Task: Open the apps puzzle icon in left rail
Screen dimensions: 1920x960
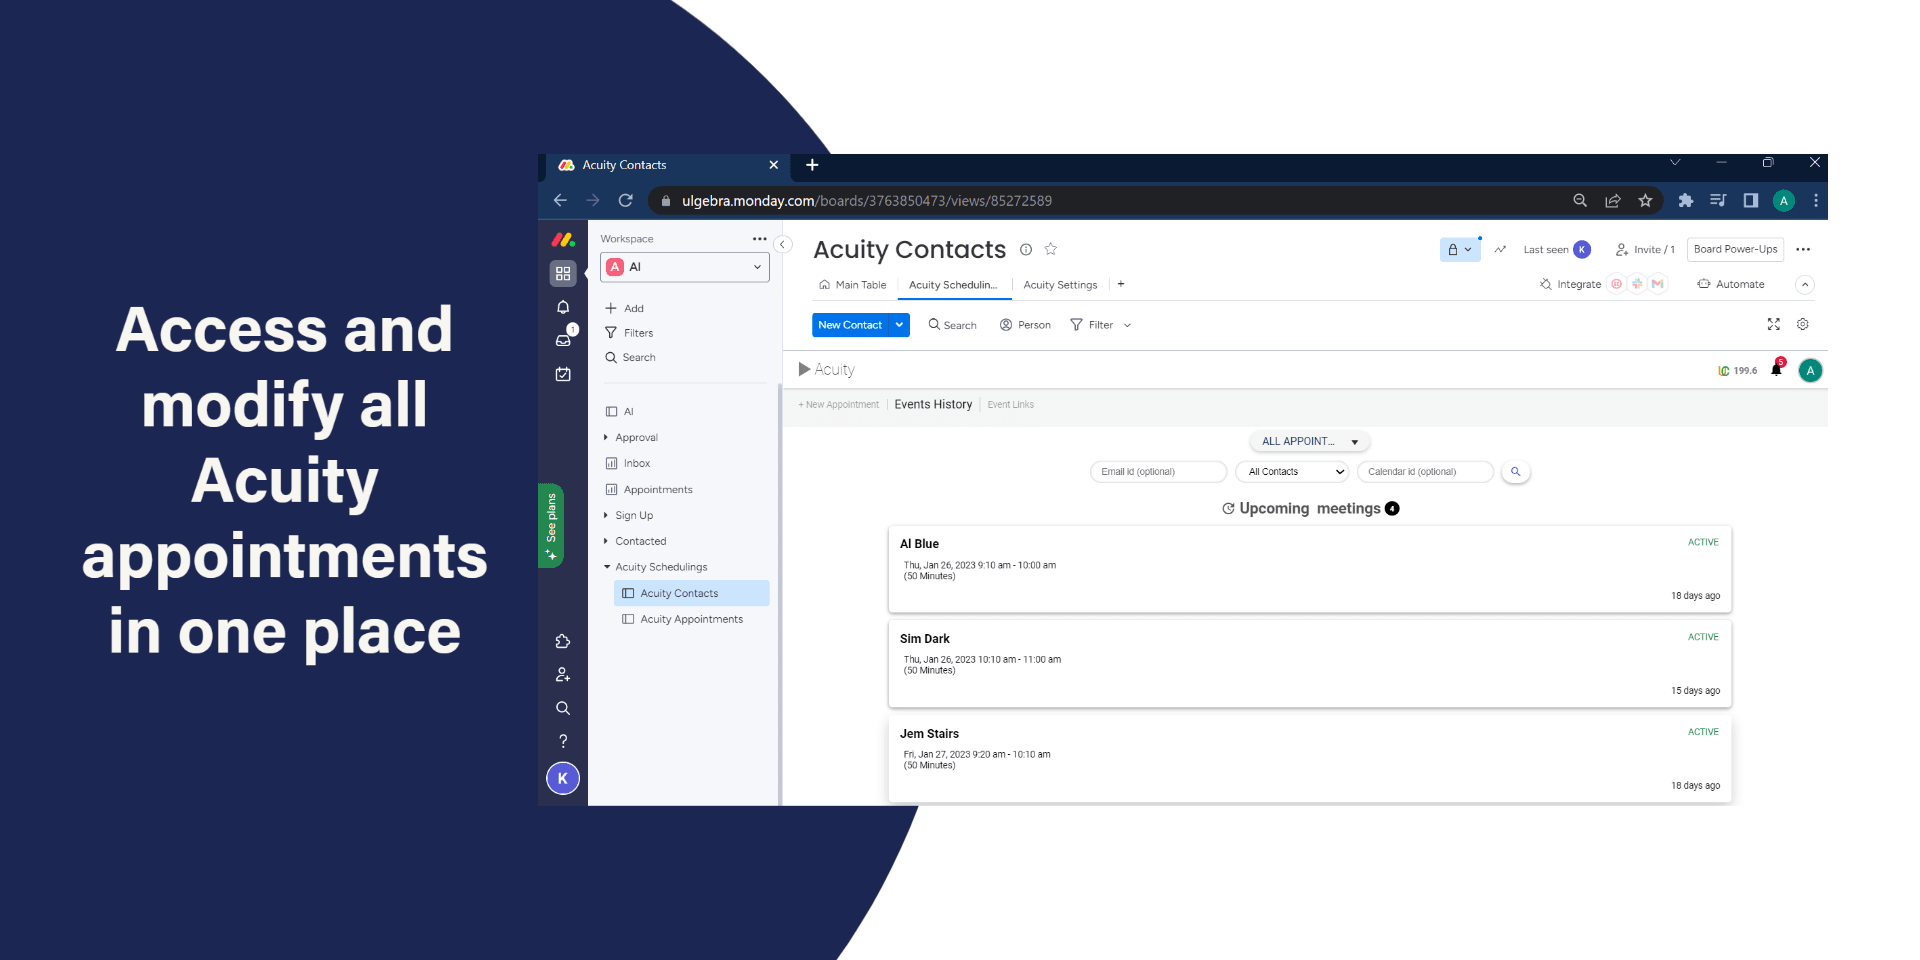Action: pos(563,641)
